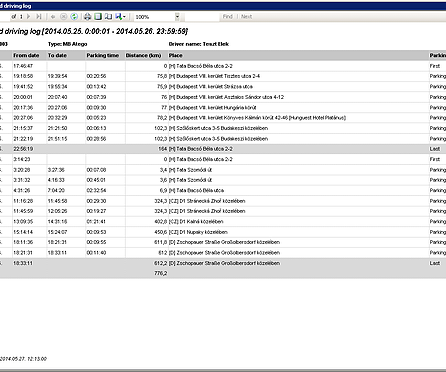Viewport: 446px width, 372px height.
Task: Expand the 100% zoom level dropdown
Action: pyautogui.click(x=177, y=17)
